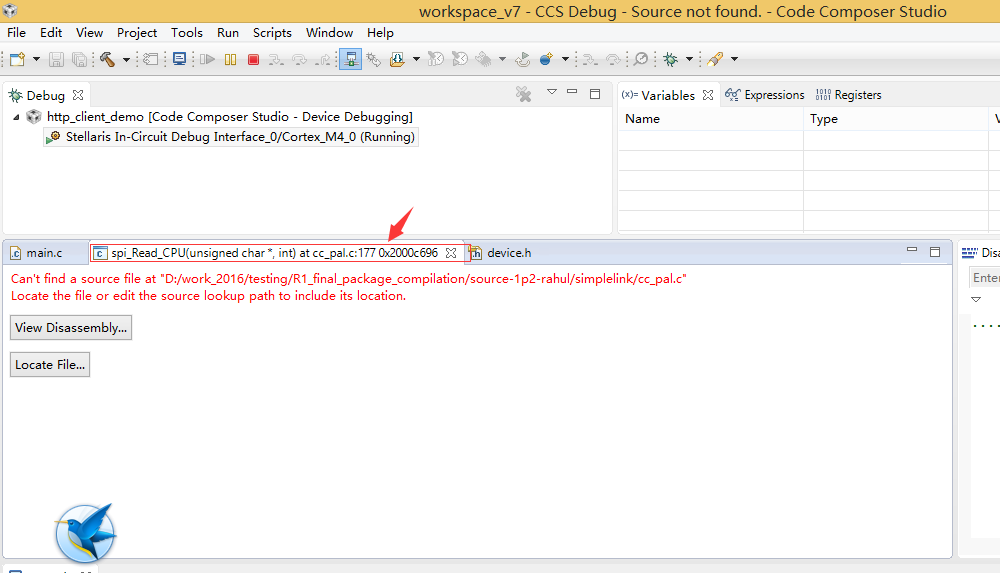Click the View Disassembly button

coord(71,327)
